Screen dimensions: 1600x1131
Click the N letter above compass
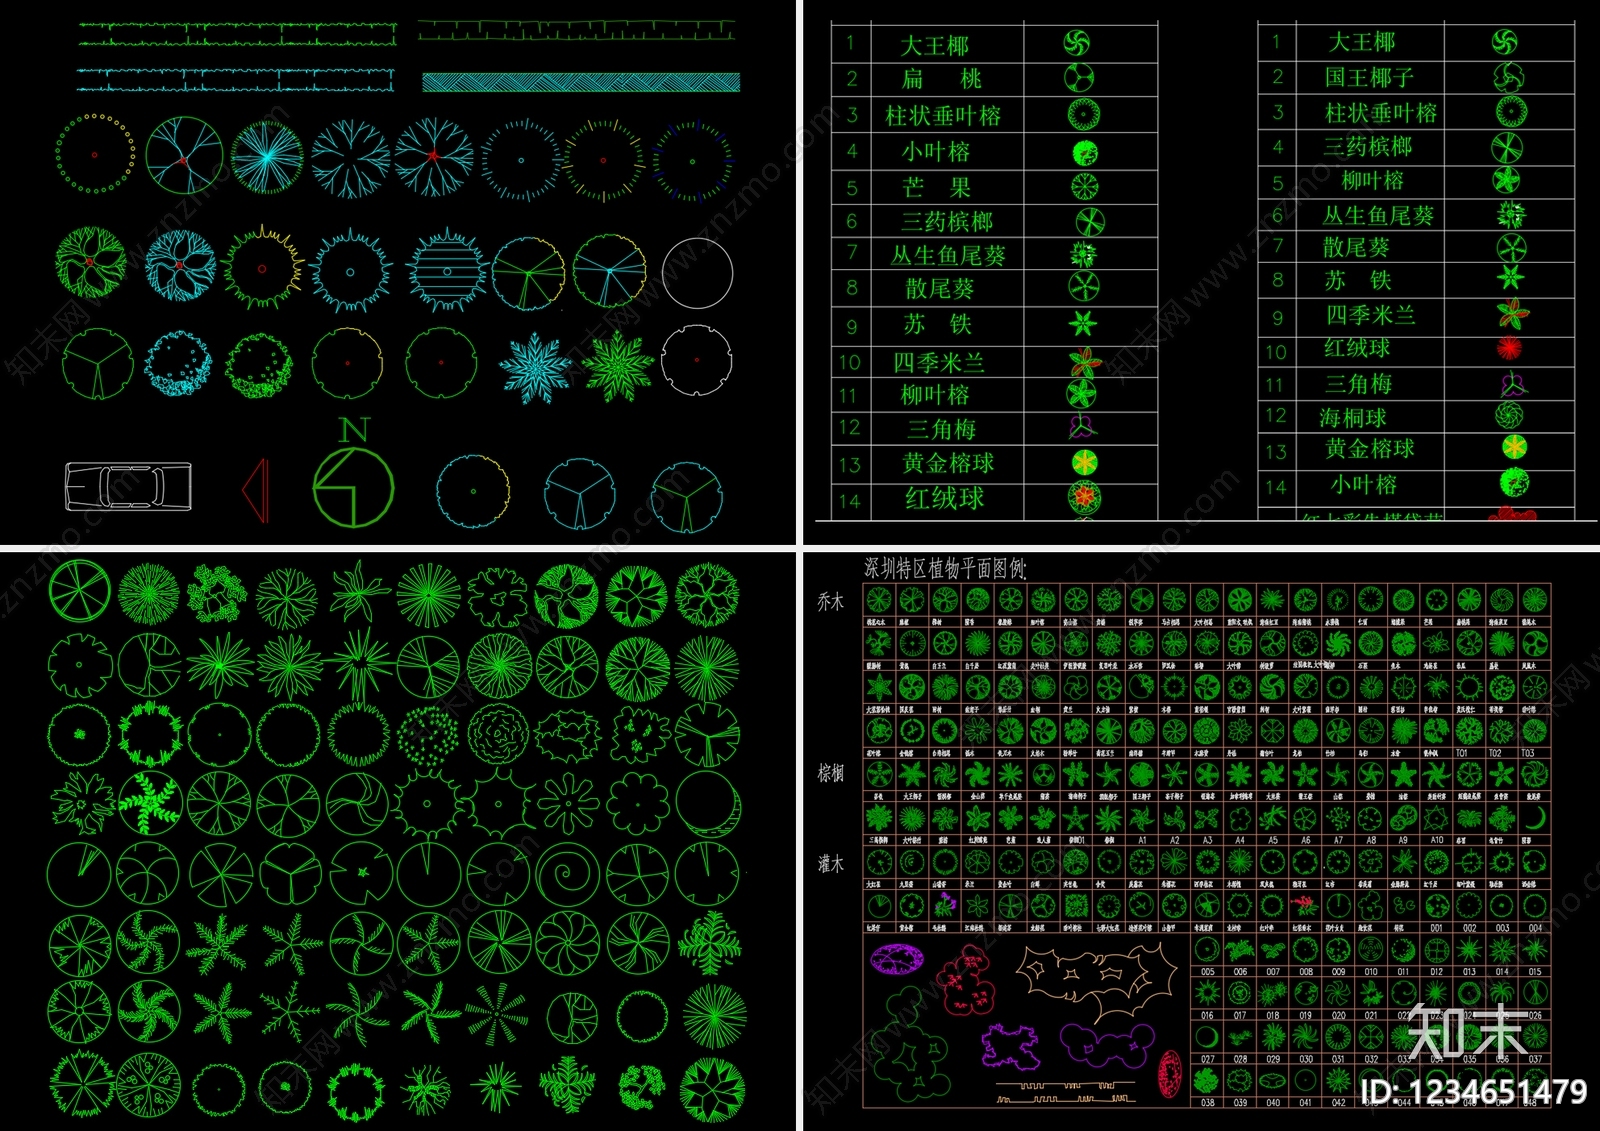tap(354, 430)
